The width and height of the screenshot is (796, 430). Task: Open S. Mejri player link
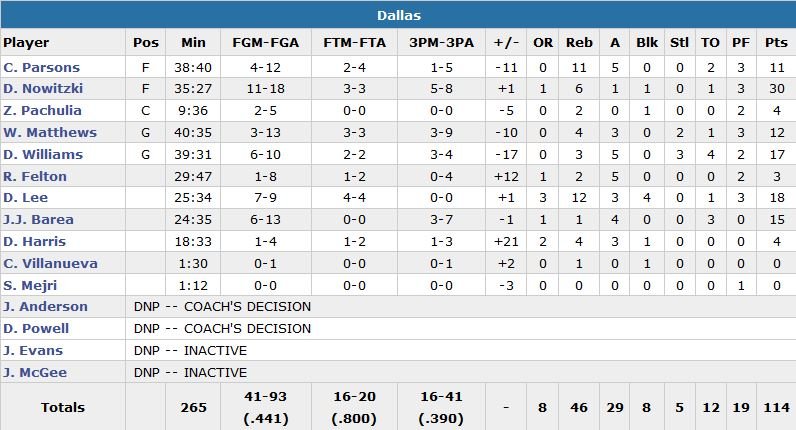click(x=31, y=287)
